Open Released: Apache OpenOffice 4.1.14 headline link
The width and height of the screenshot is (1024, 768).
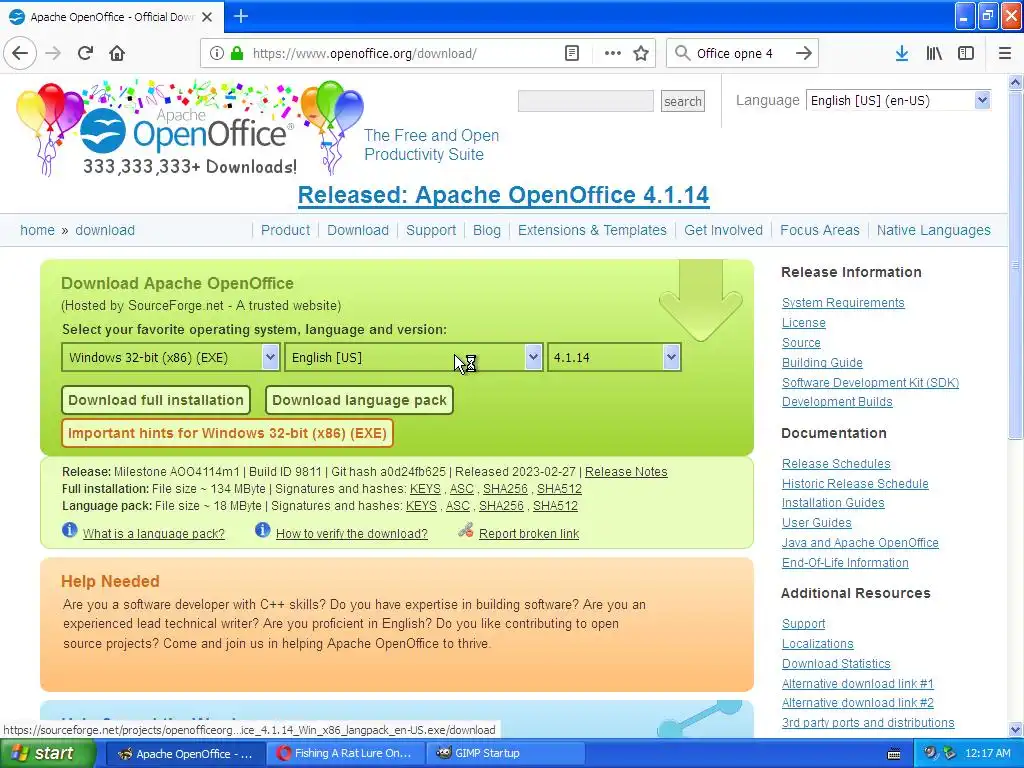click(504, 195)
